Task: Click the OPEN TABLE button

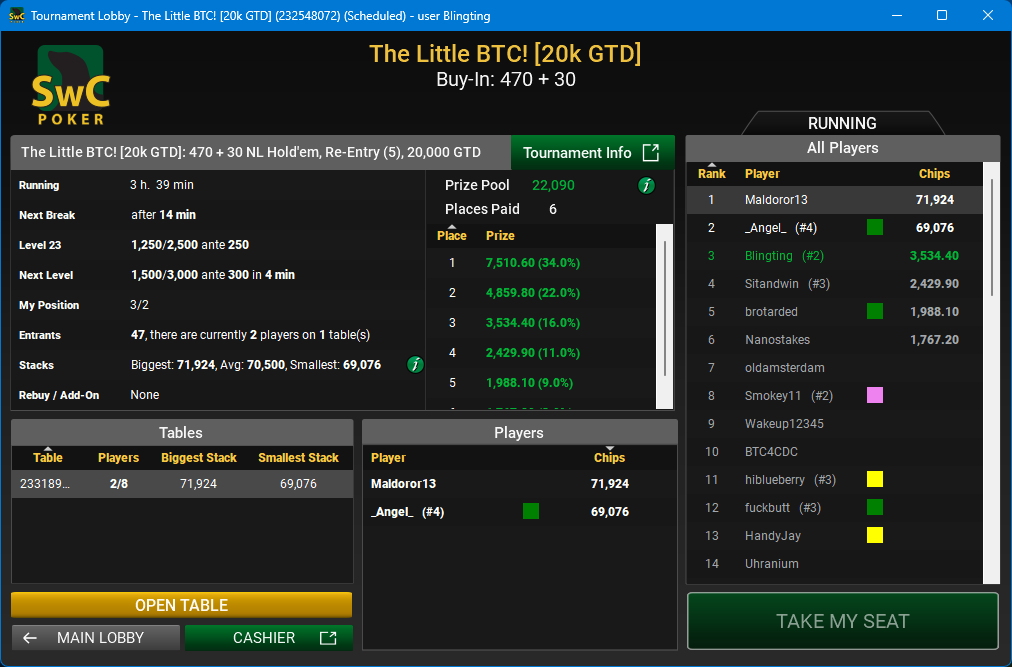Action: point(181,605)
